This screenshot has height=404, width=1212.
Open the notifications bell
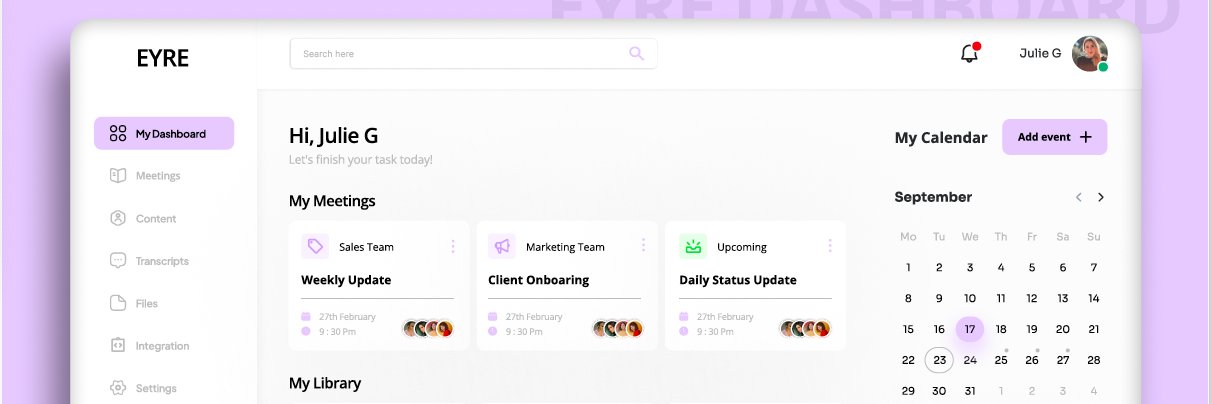(969, 53)
